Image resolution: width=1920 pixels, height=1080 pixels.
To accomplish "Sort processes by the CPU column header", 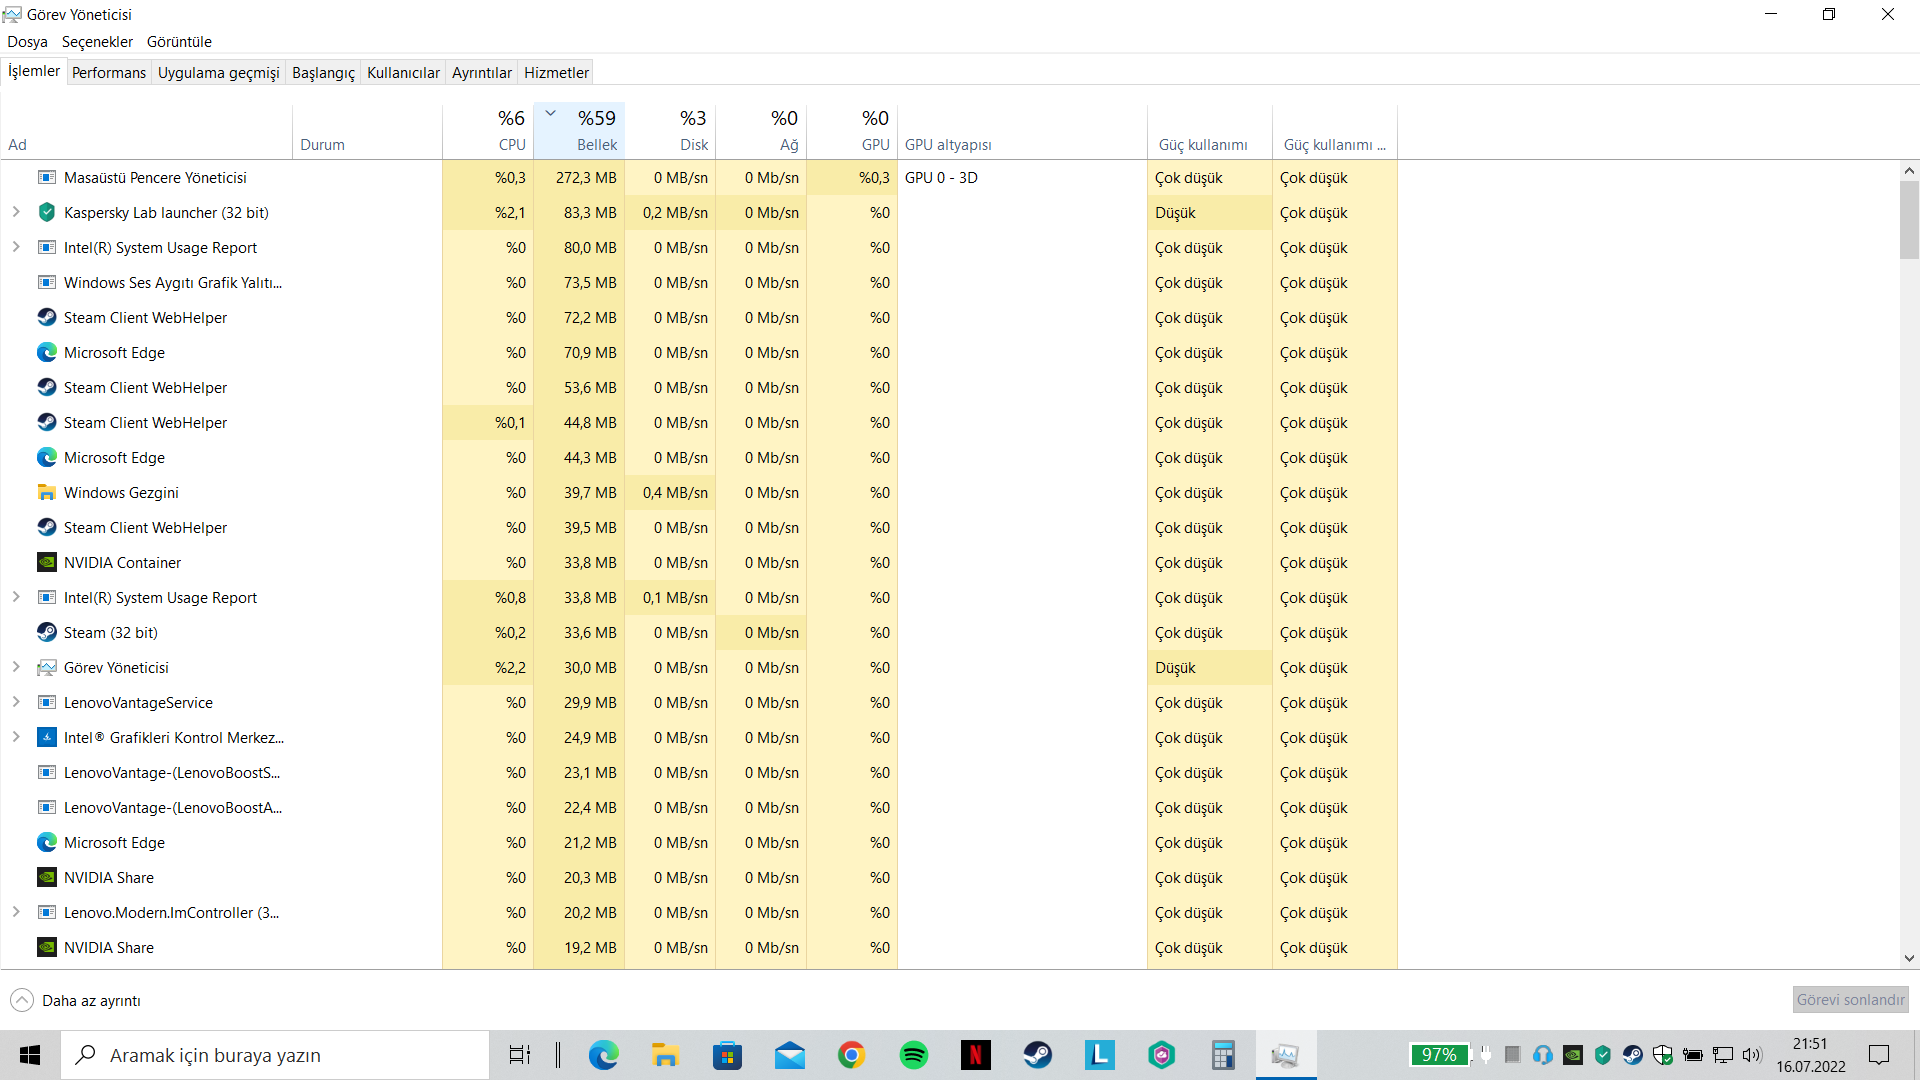I will (x=489, y=131).
